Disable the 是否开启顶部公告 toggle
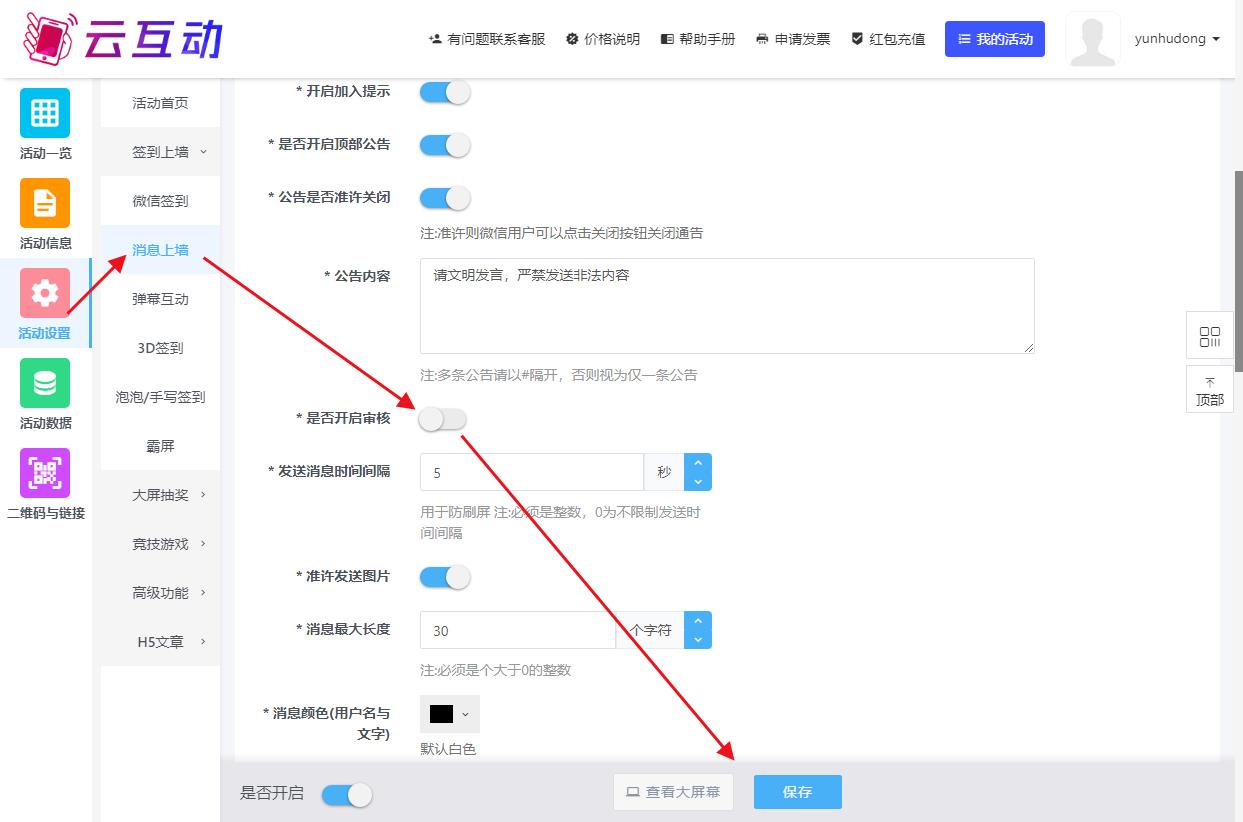The height and width of the screenshot is (822, 1243). pos(445,145)
